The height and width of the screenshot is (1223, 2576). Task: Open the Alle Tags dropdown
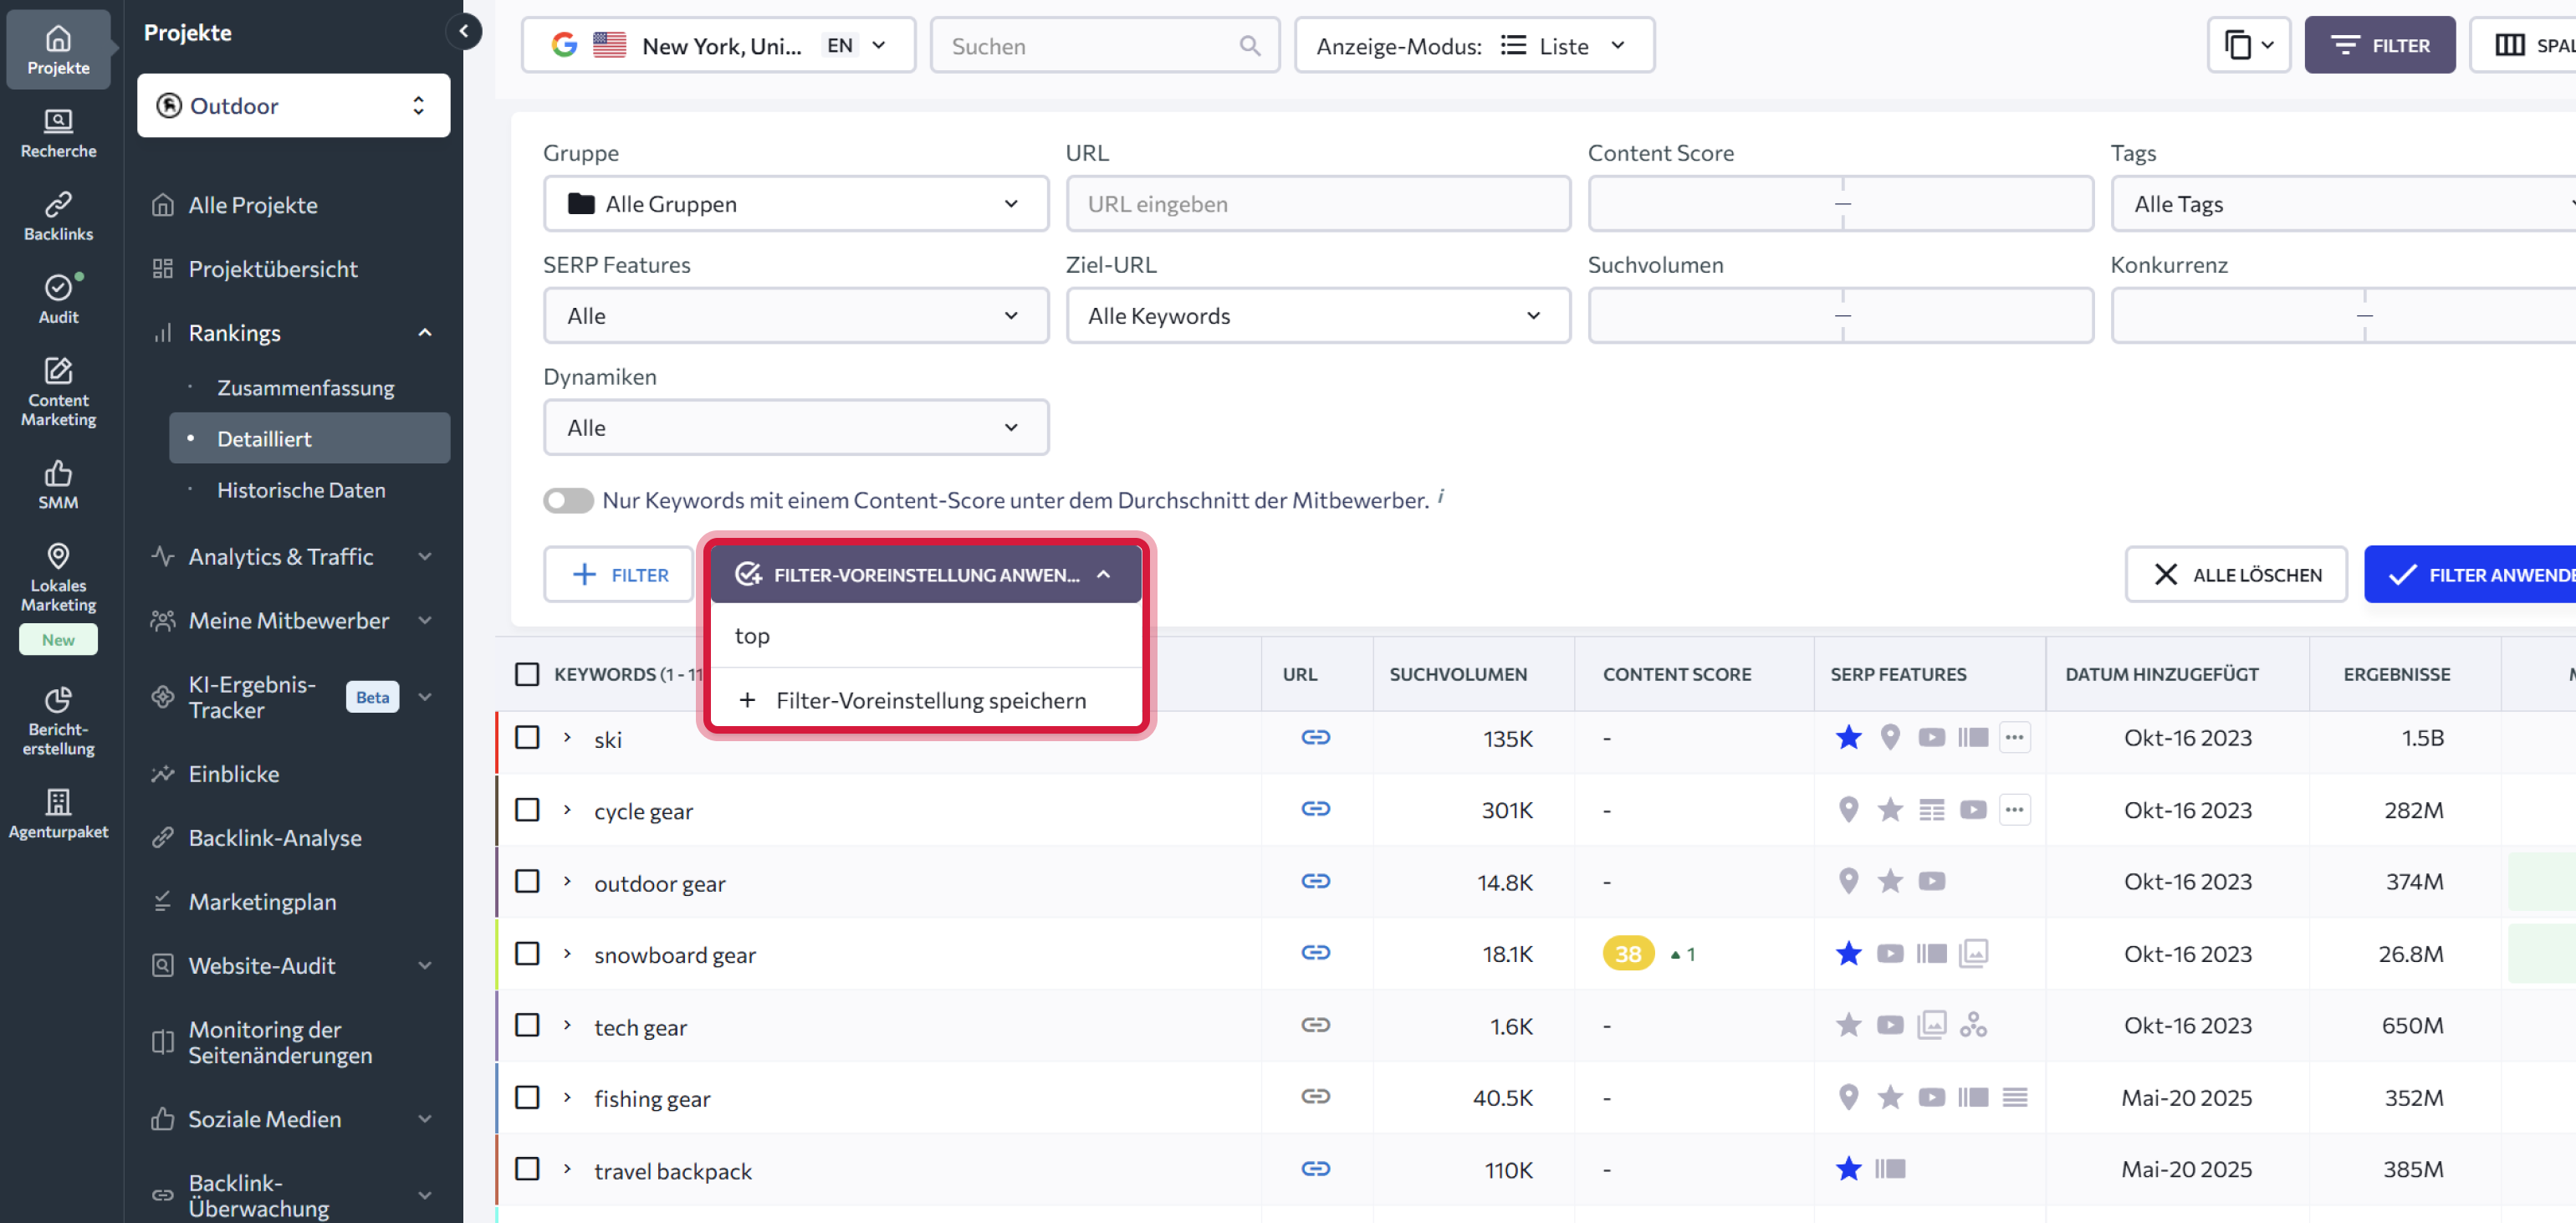(2344, 204)
